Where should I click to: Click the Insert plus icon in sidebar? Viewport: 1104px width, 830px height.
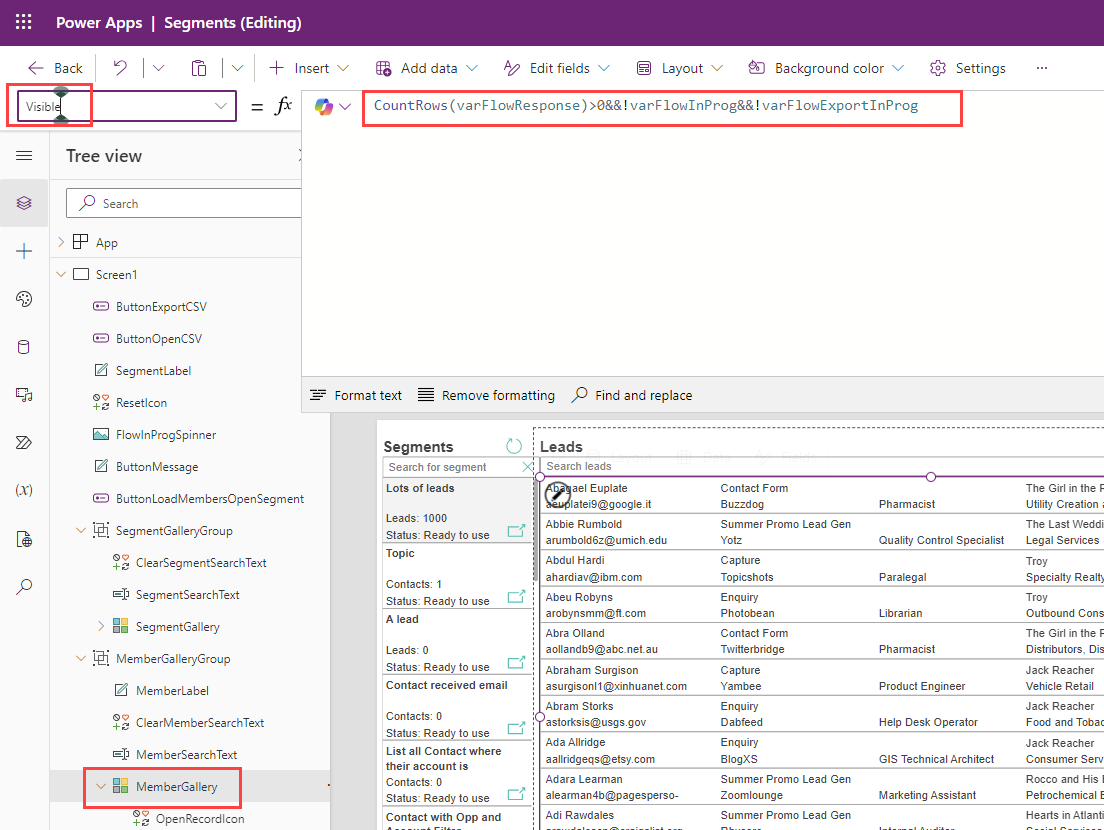point(24,251)
